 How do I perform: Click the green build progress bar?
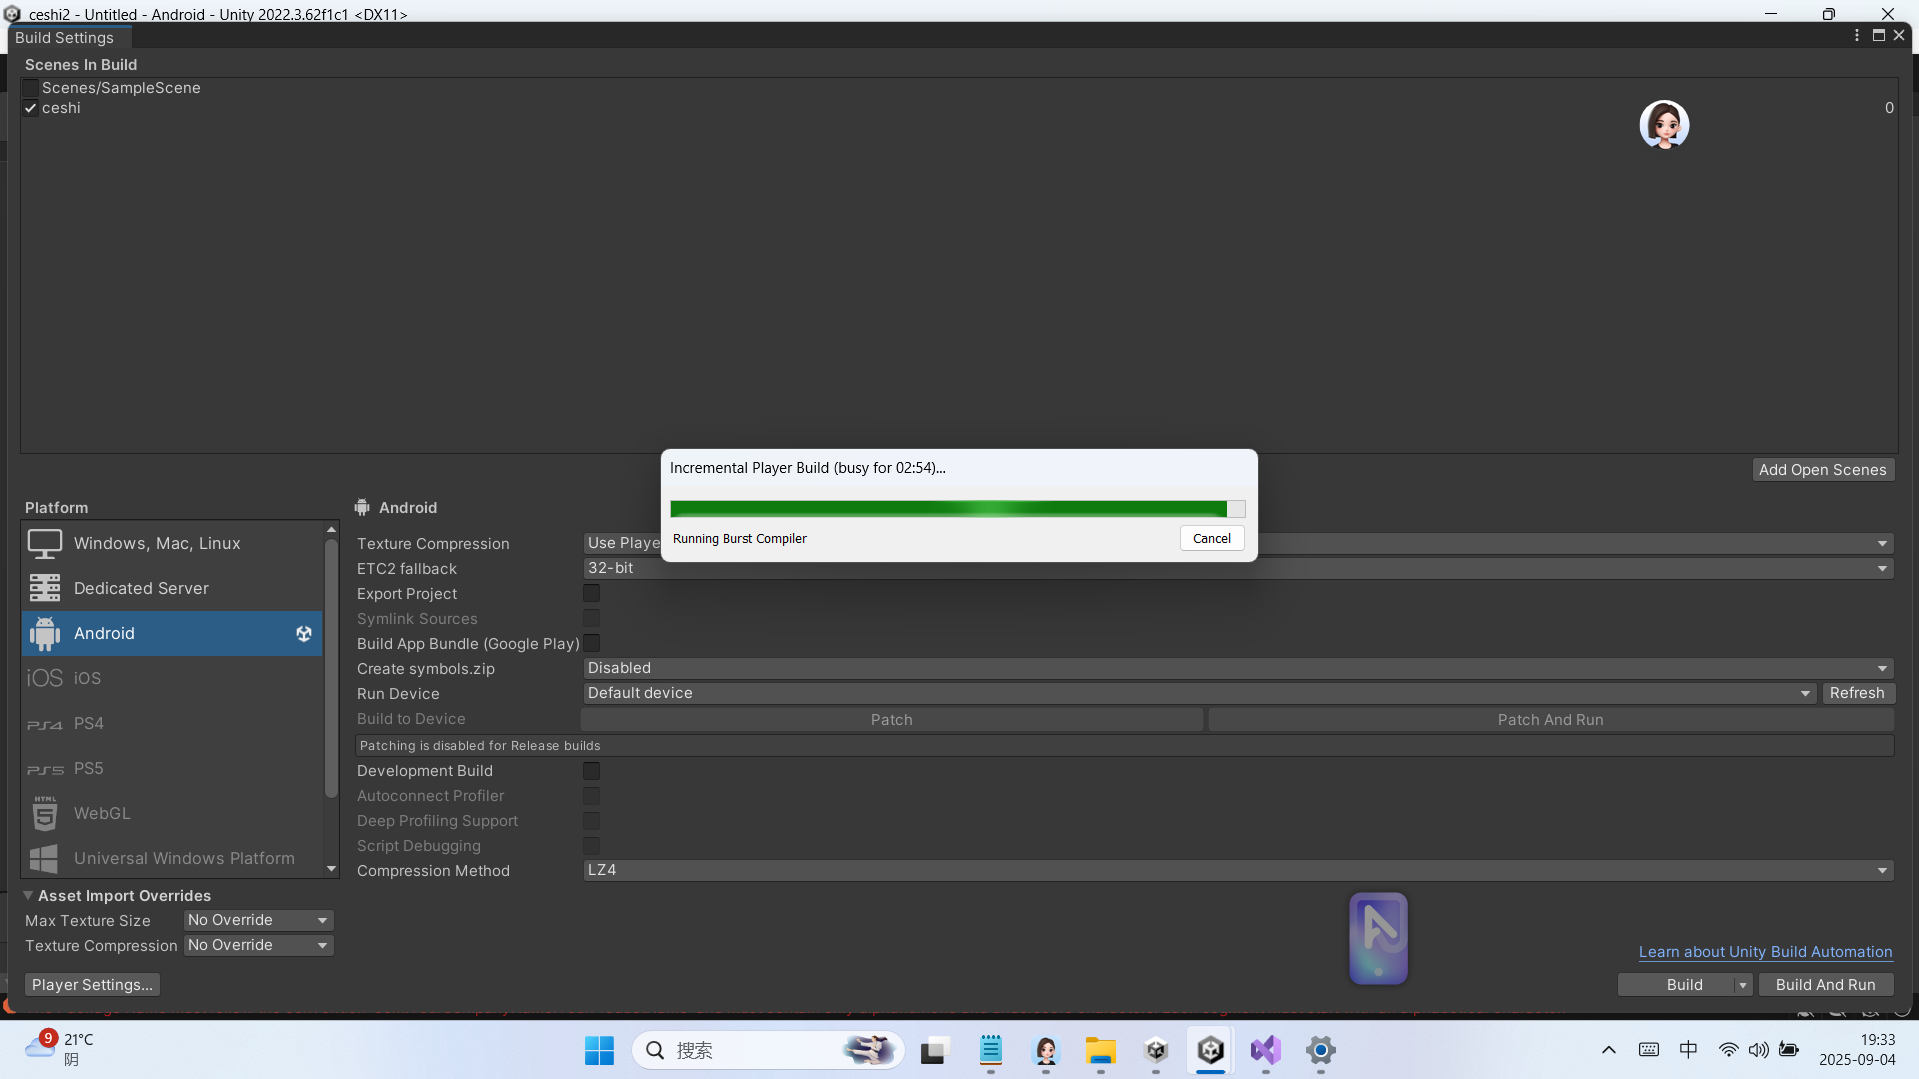[958, 509]
